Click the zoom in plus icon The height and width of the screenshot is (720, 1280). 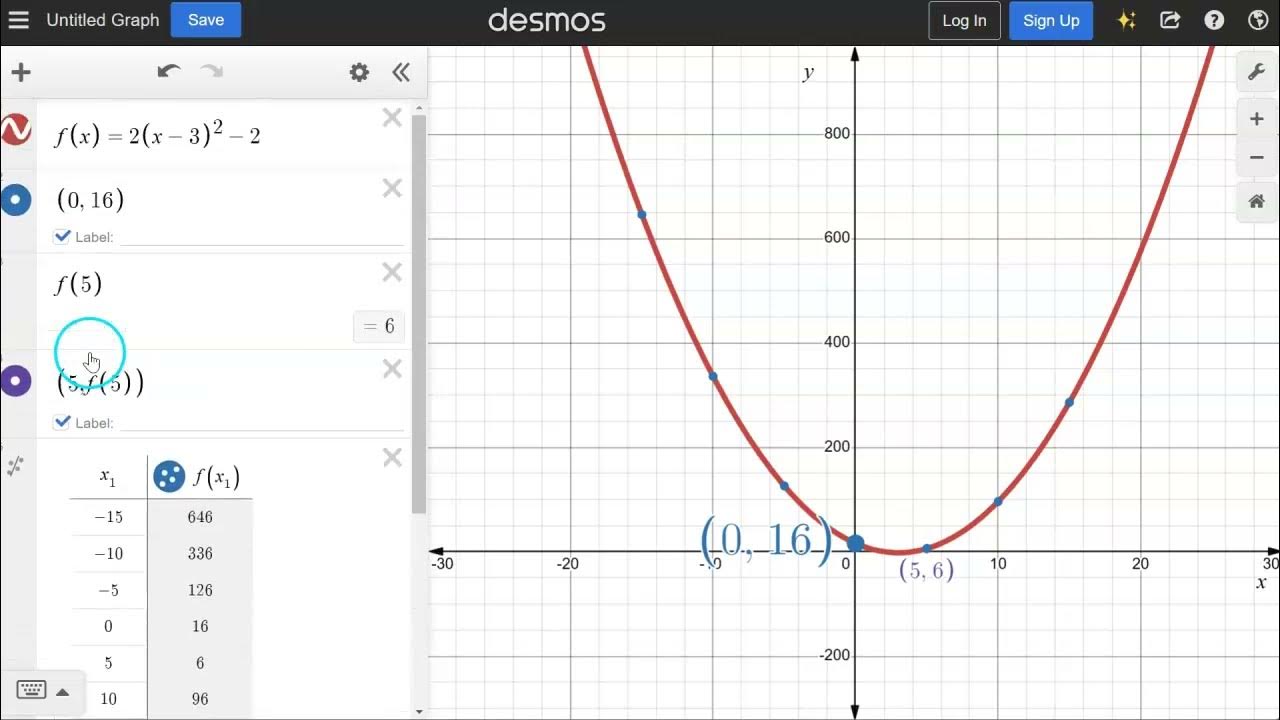(1256, 118)
